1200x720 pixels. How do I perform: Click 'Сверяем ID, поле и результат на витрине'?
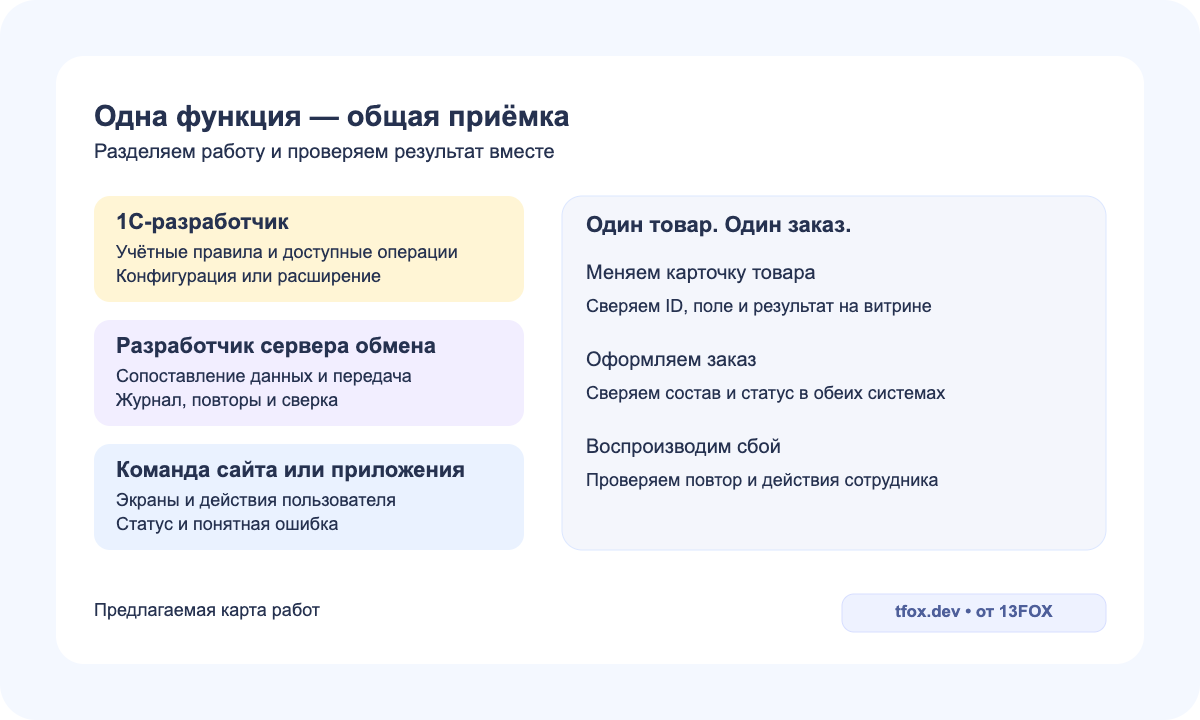coord(759,306)
